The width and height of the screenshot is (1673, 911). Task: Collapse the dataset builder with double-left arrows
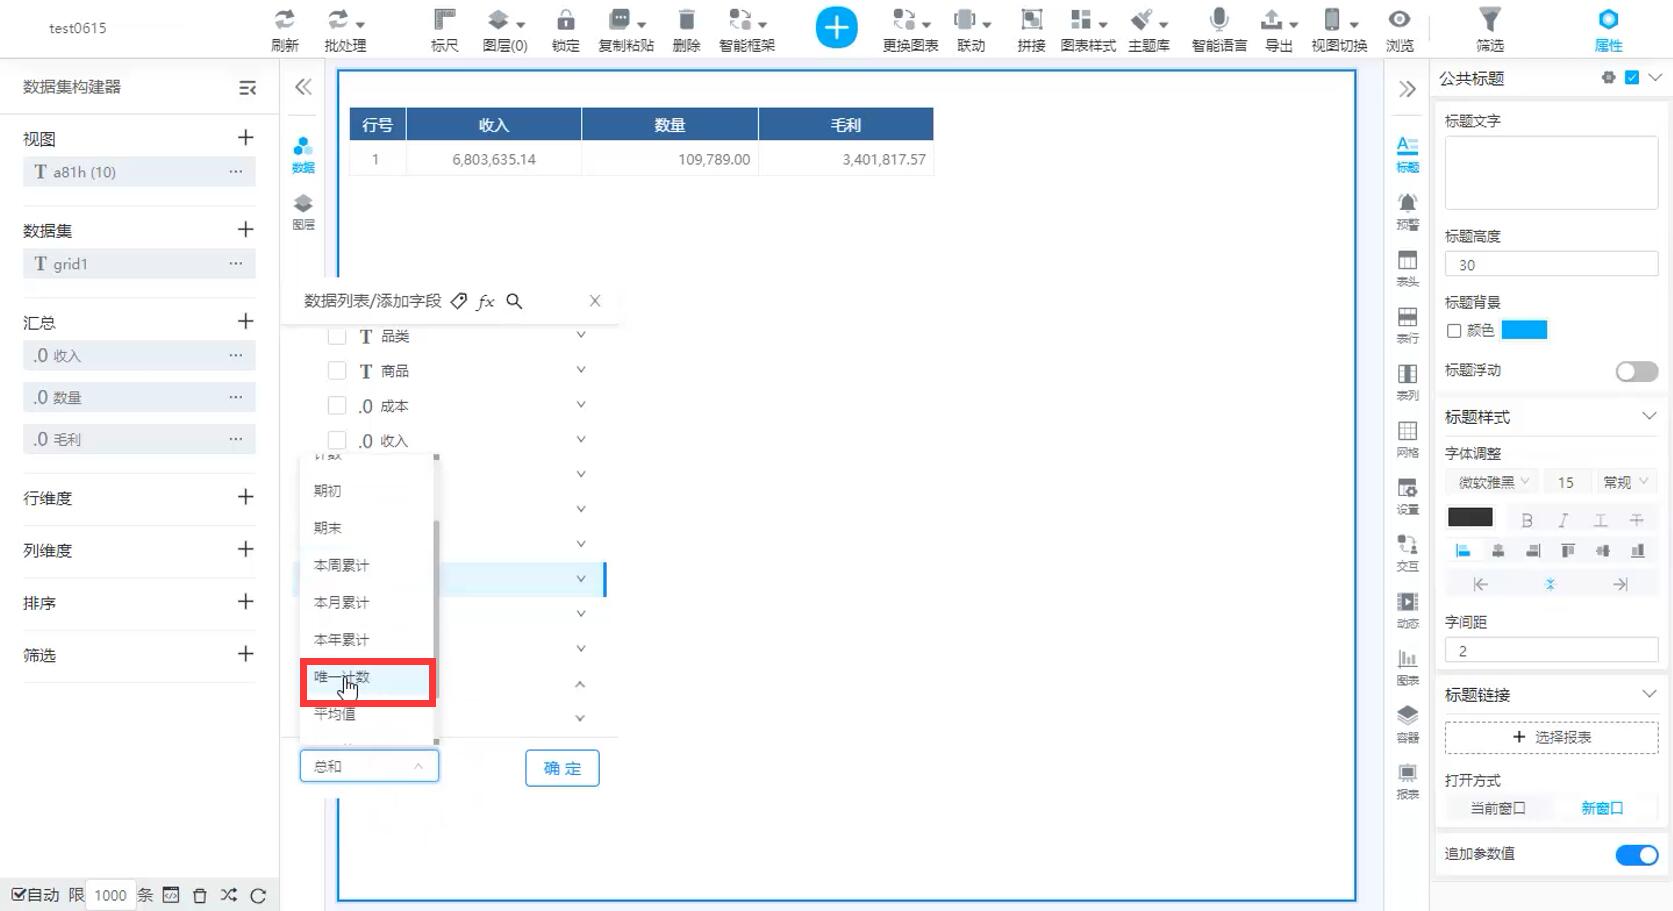303,87
